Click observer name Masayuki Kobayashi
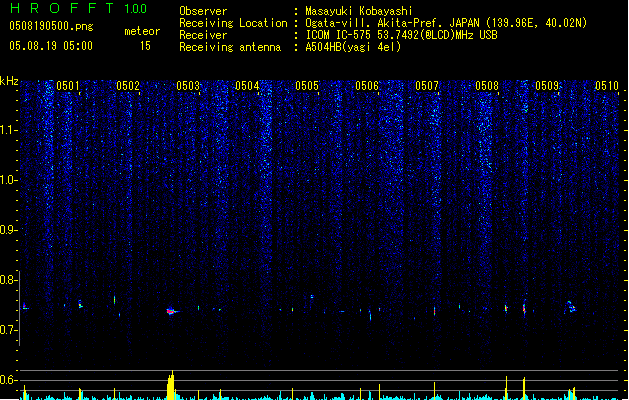The height and width of the screenshot is (400, 629). [x=359, y=11]
